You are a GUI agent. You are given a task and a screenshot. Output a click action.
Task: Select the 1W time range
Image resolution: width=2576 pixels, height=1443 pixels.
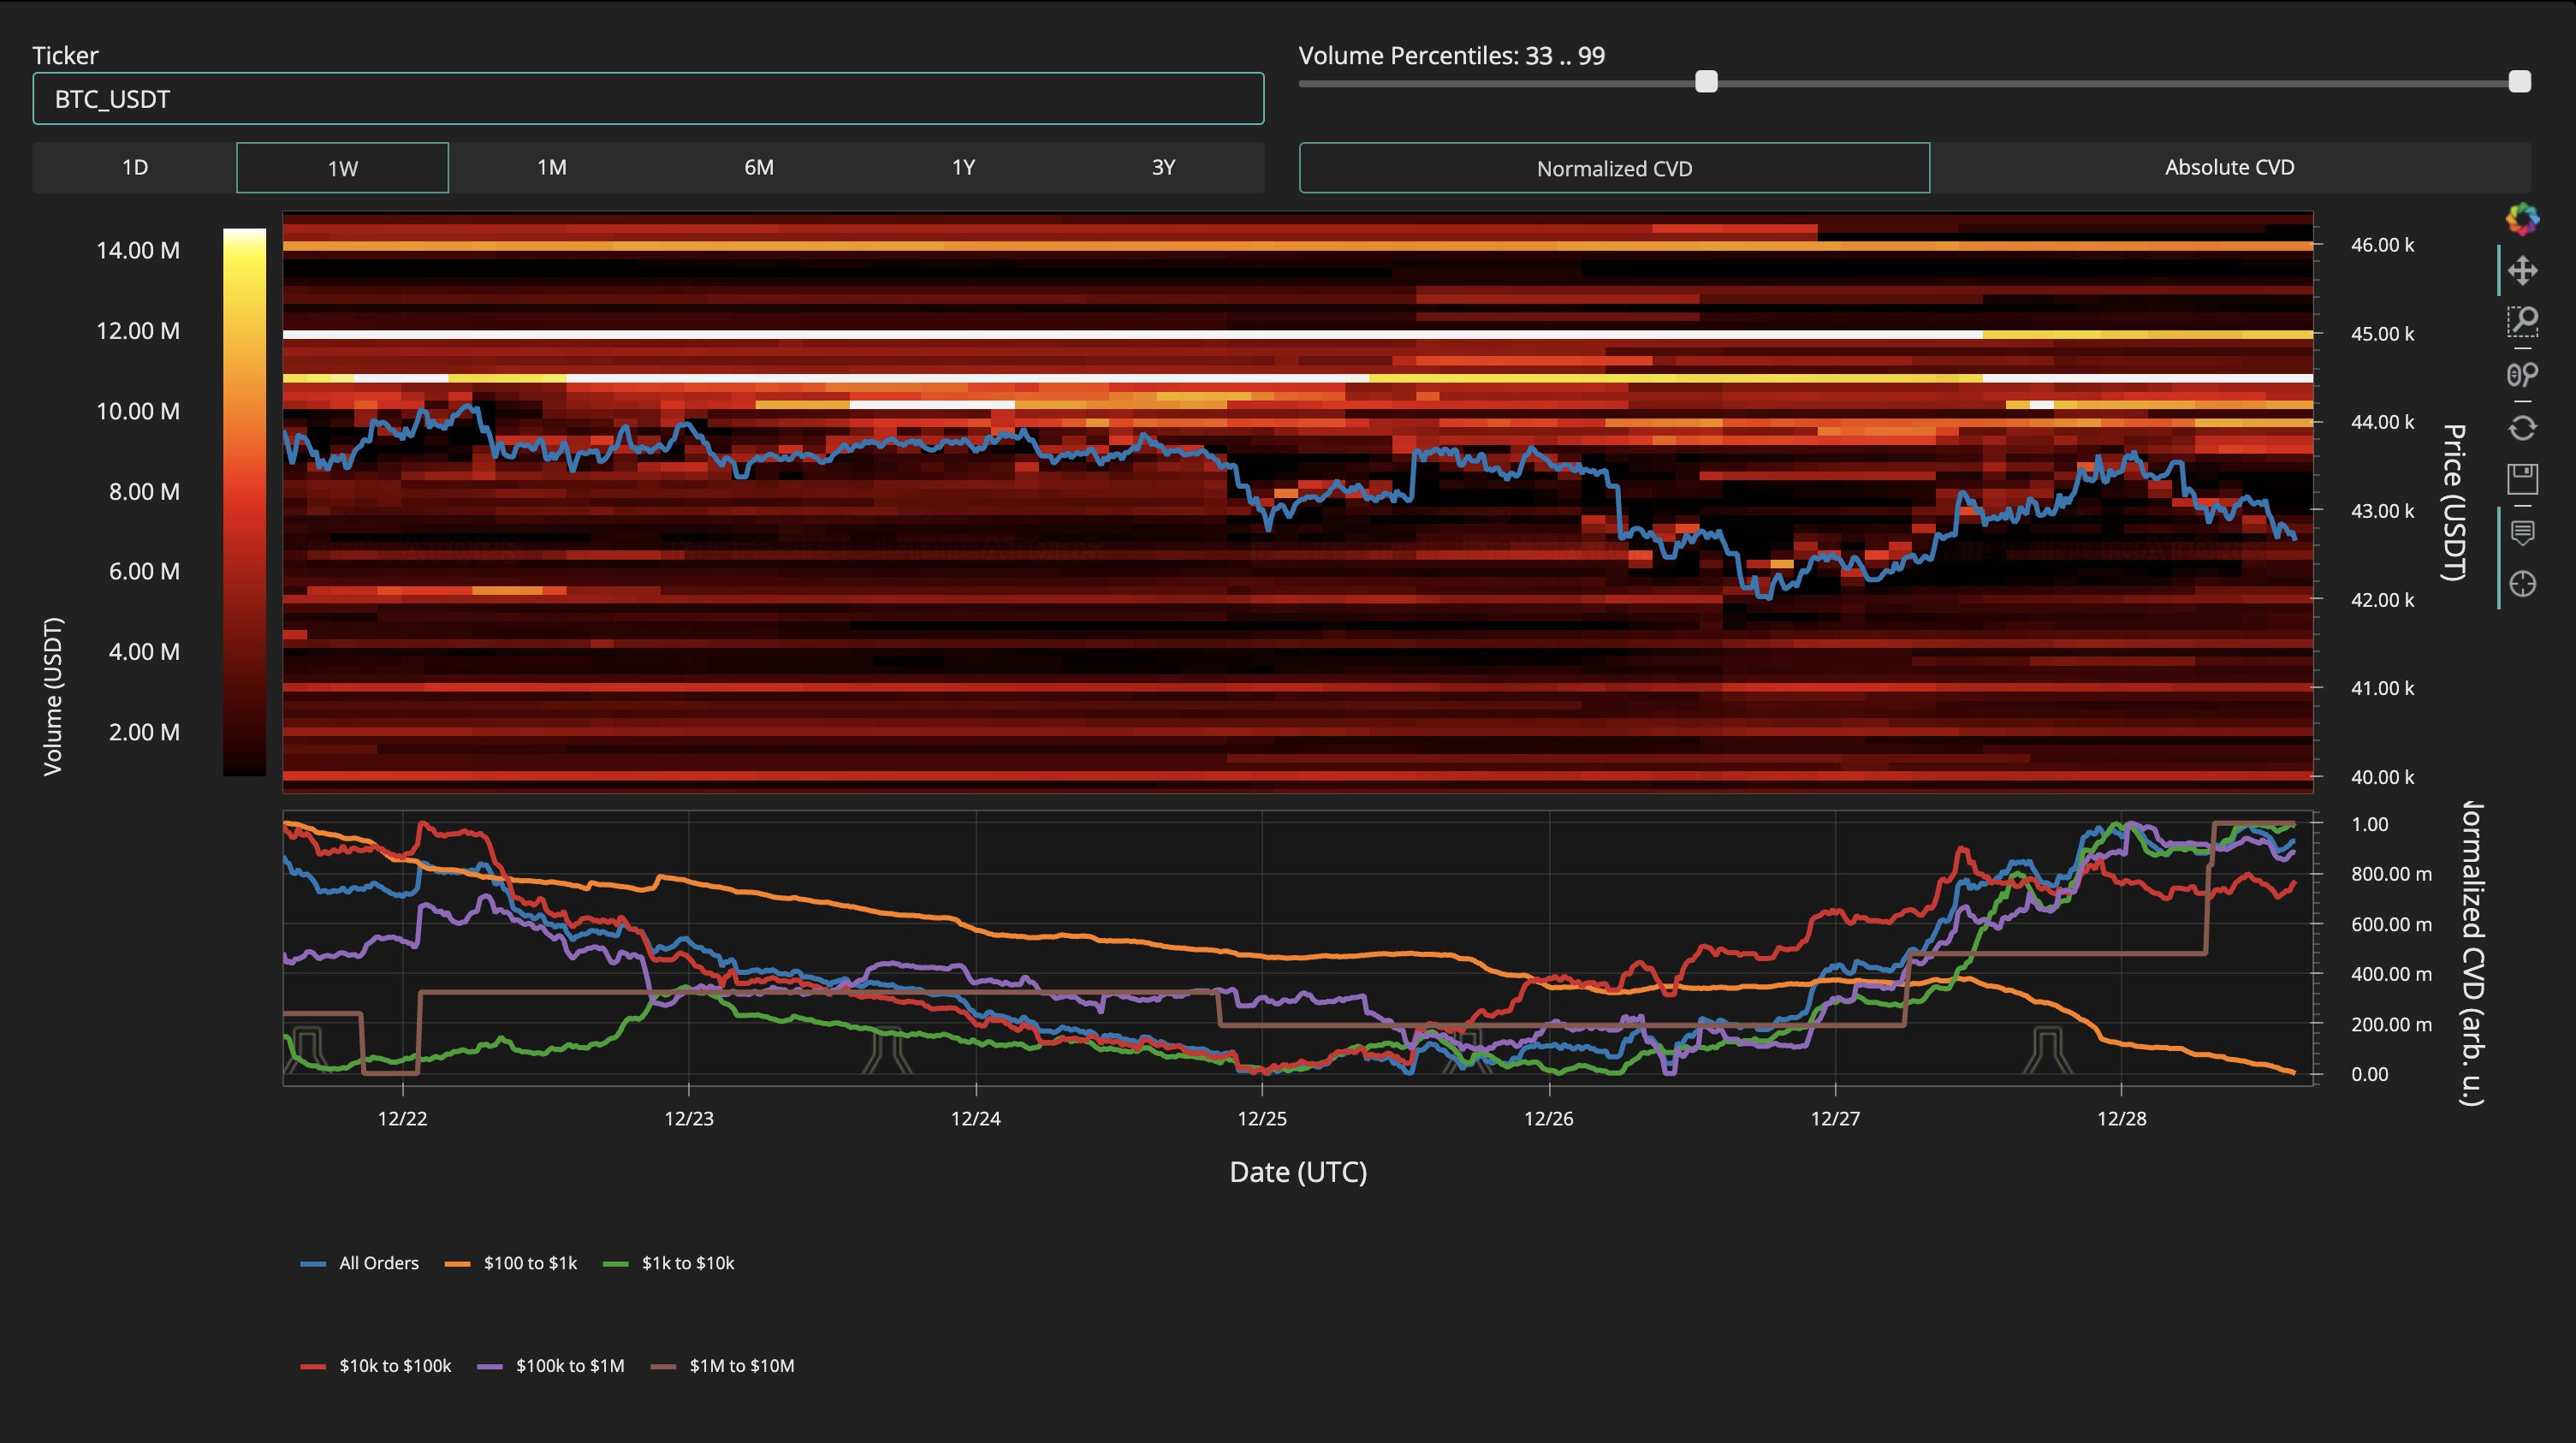342,167
